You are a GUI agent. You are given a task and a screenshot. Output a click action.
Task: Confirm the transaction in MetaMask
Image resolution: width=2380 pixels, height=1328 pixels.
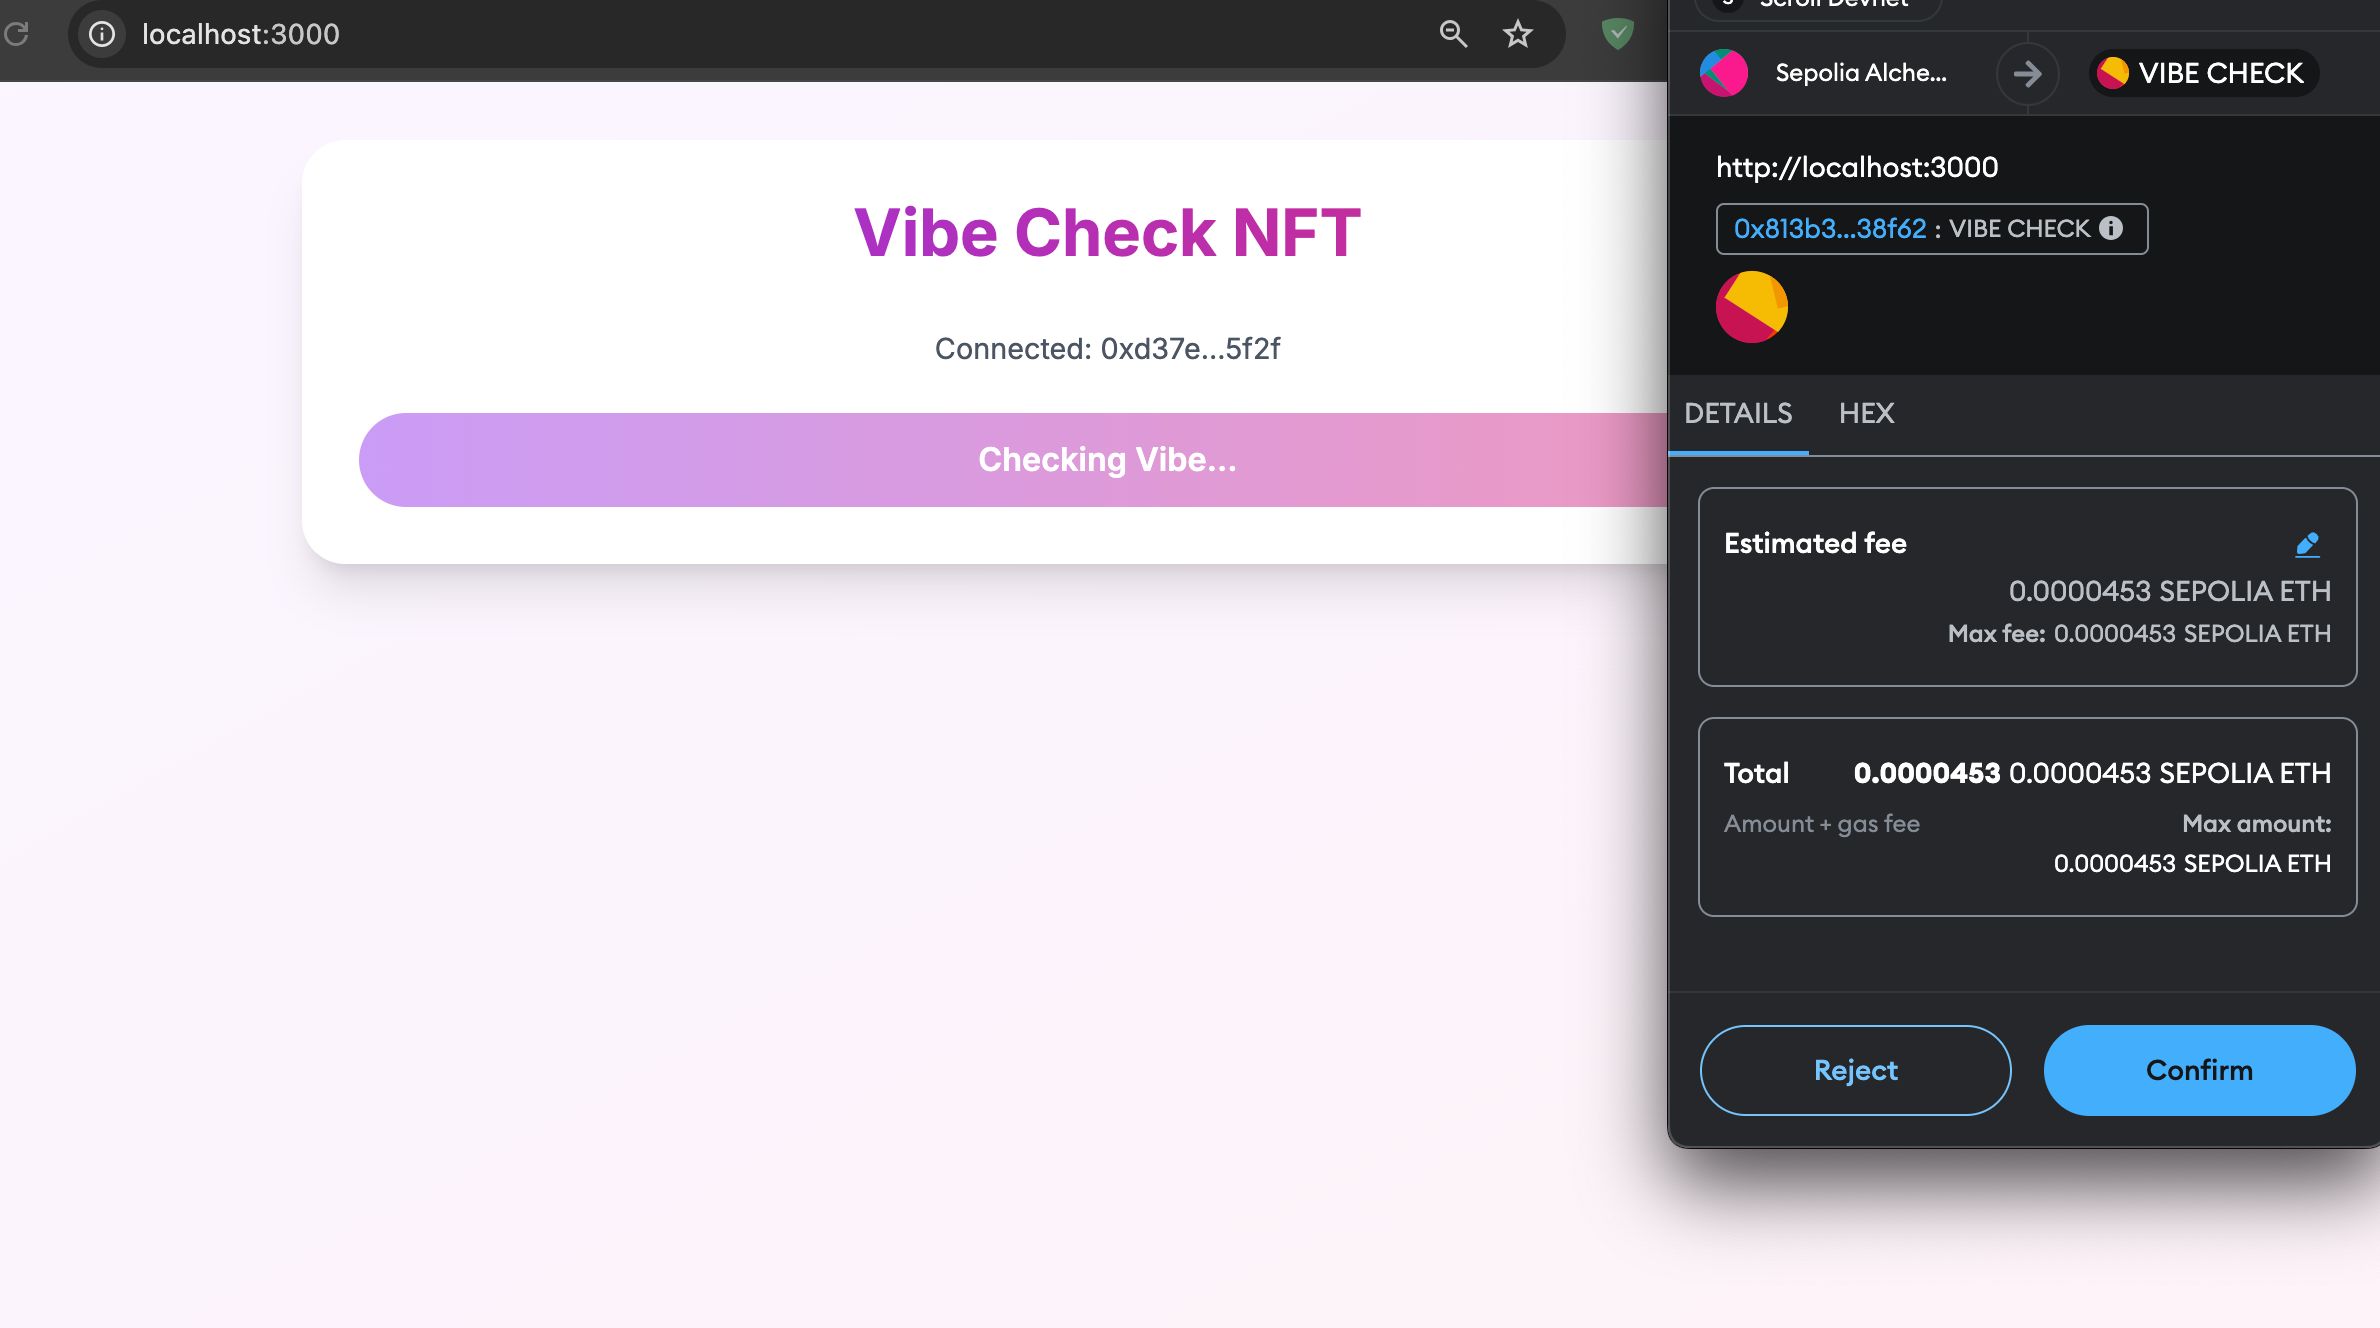pyautogui.click(x=2199, y=1070)
